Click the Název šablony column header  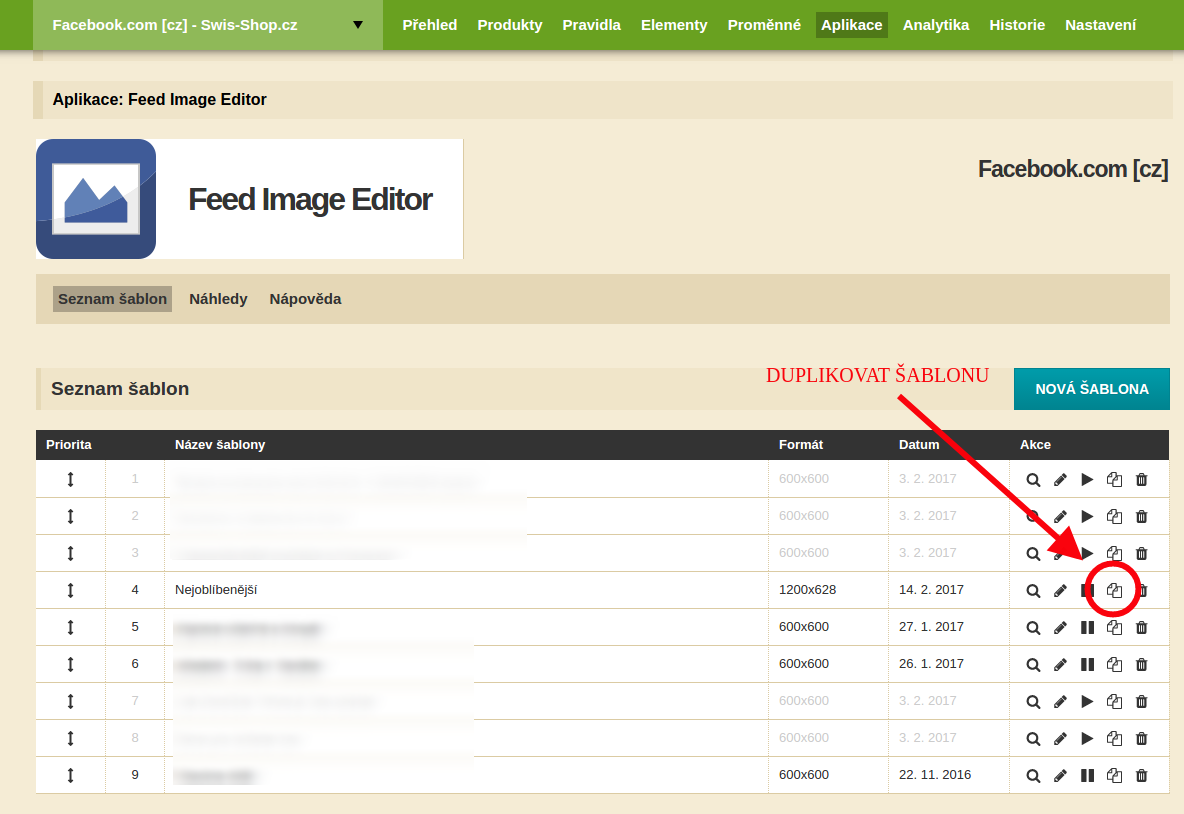tap(220, 445)
